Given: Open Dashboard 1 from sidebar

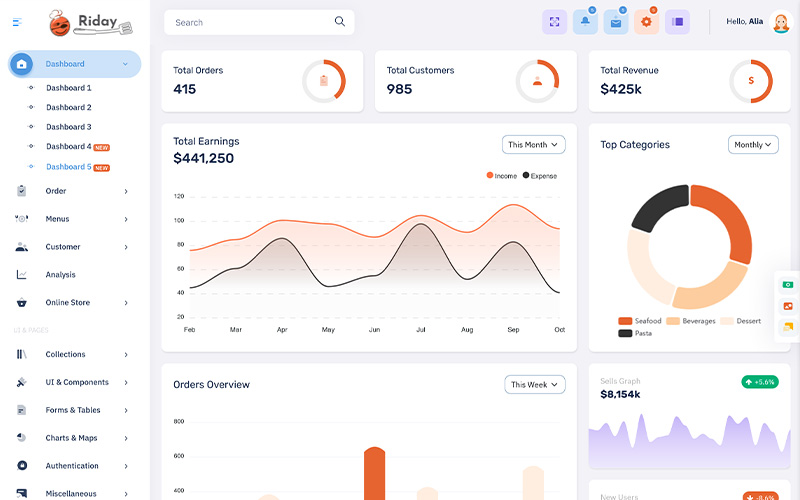Looking at the screenshot, I should point(68,88).
